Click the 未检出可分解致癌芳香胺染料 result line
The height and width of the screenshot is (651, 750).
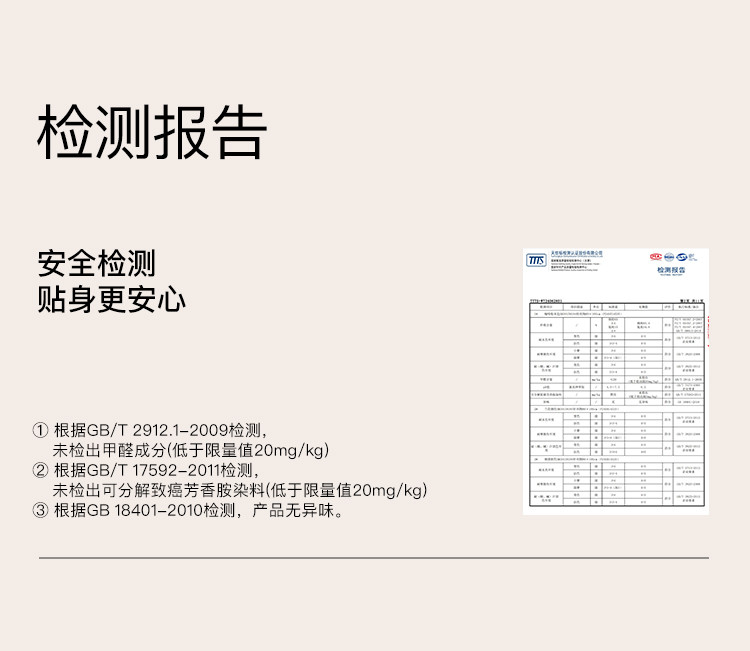pos(240,491)
